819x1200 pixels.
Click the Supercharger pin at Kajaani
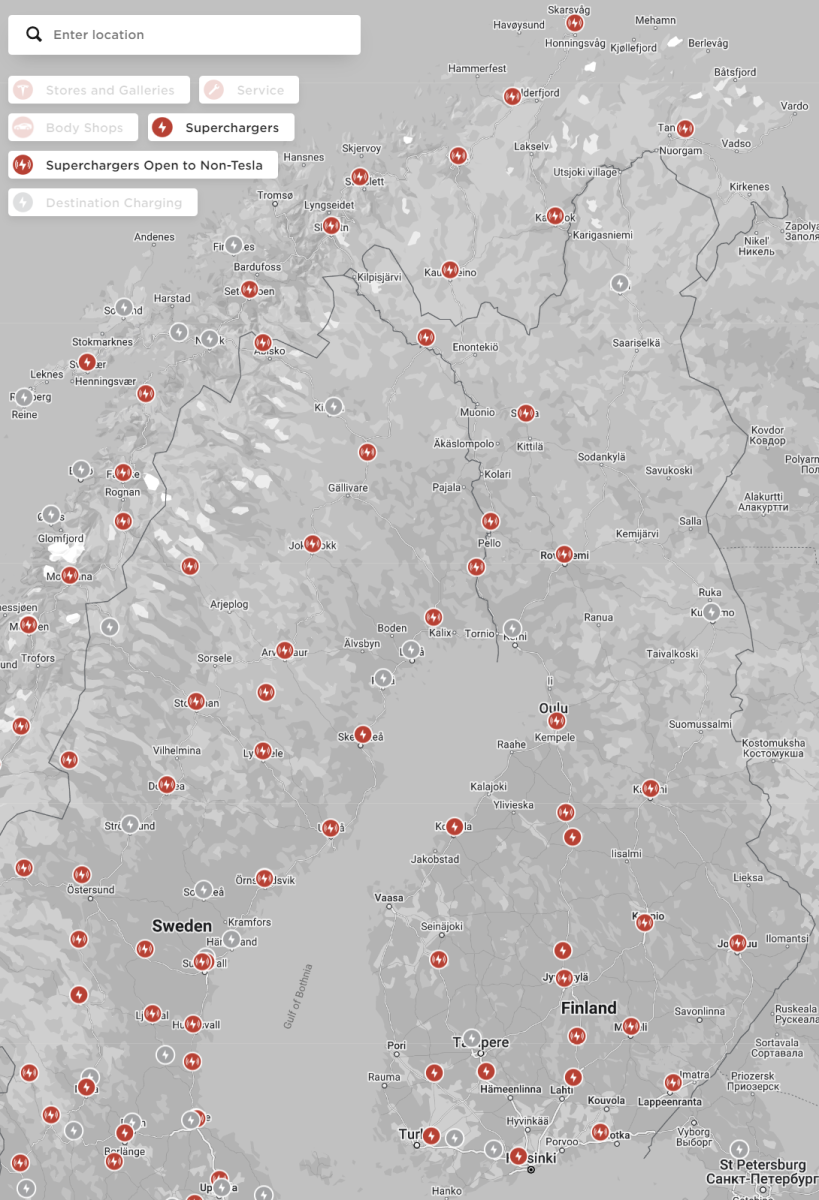coord(650,788)
